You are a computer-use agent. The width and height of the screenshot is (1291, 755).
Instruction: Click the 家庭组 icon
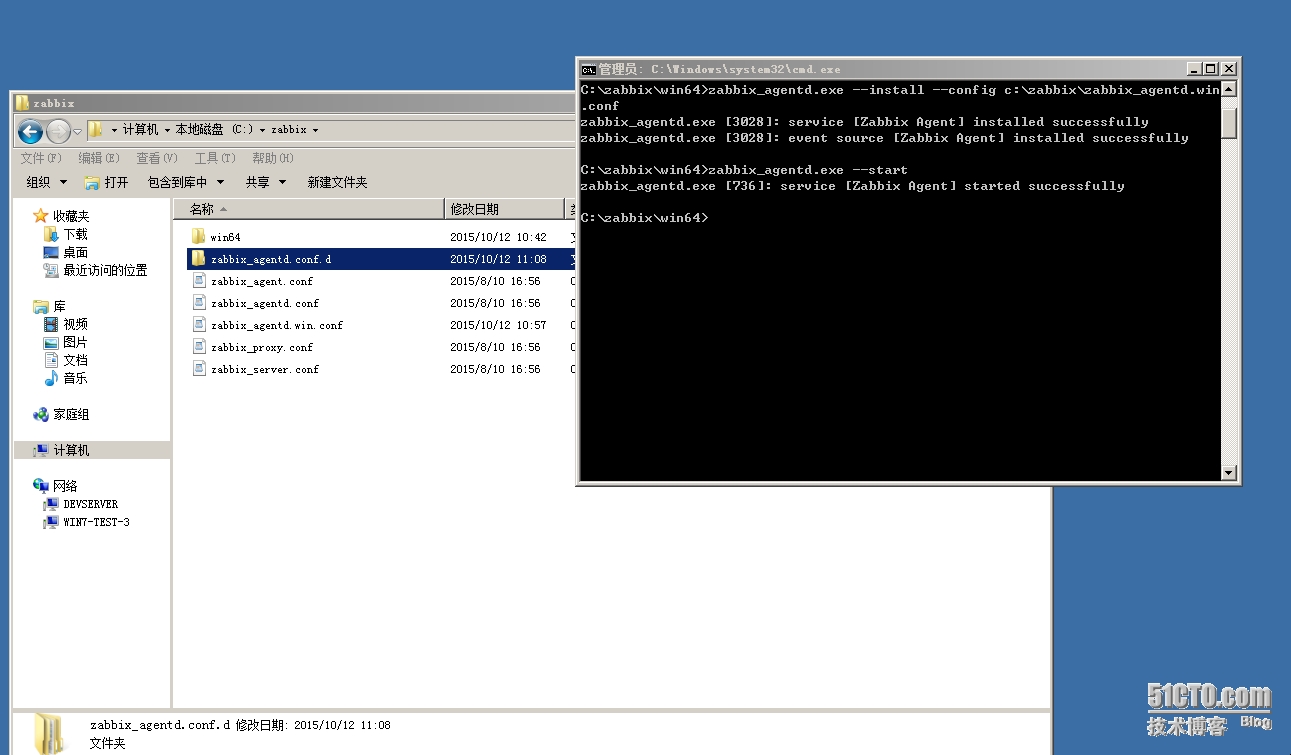coord(41,414)
